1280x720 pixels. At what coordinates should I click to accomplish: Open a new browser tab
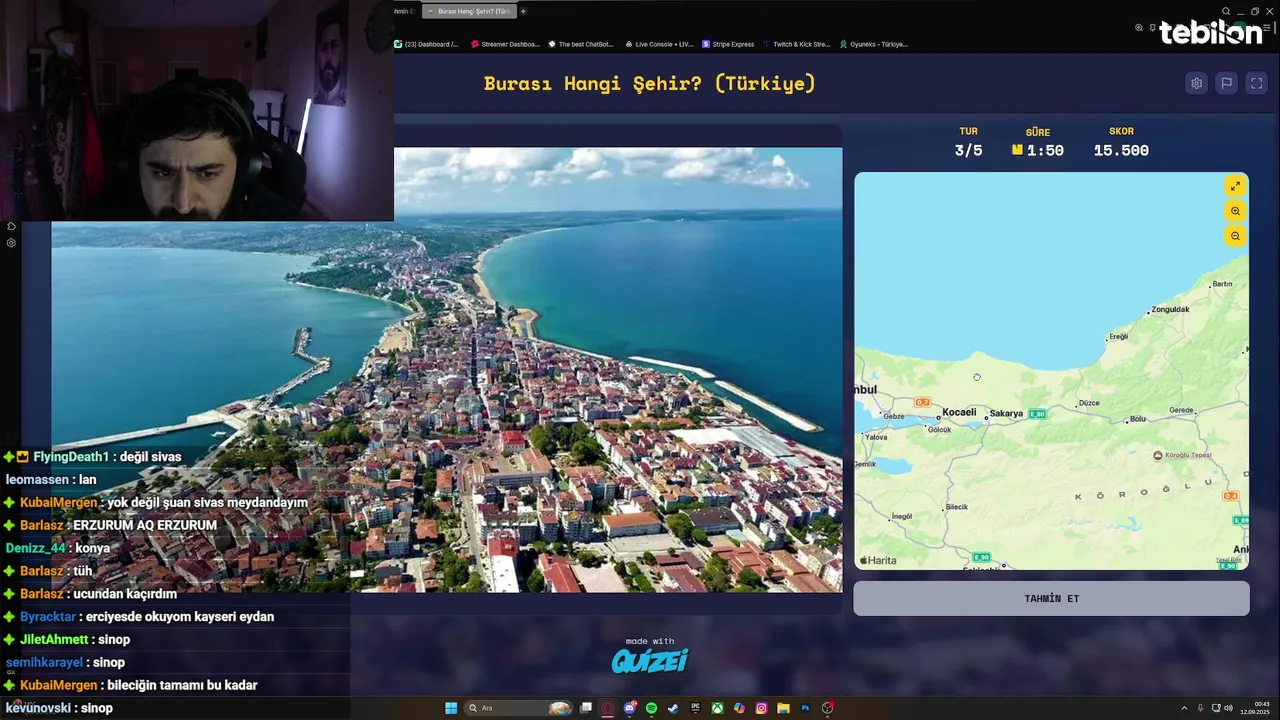pos(523,11)
